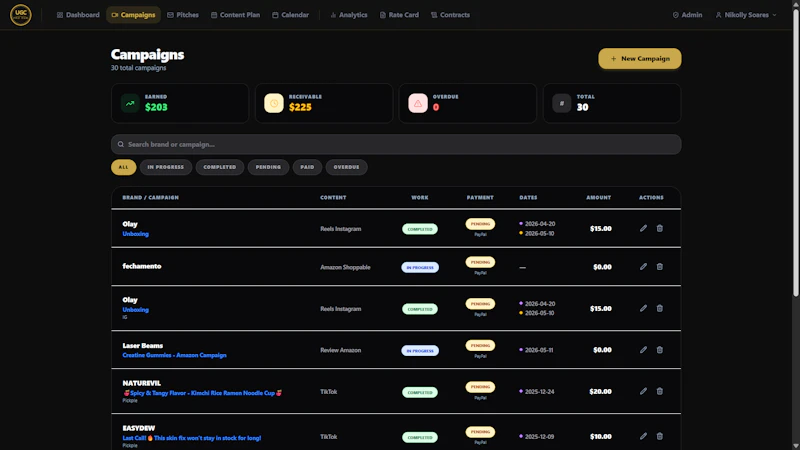Click the Brand / Campaign column header
This screenshot has width=800, height=450.
pyautogui.click(x=151, y=197)
